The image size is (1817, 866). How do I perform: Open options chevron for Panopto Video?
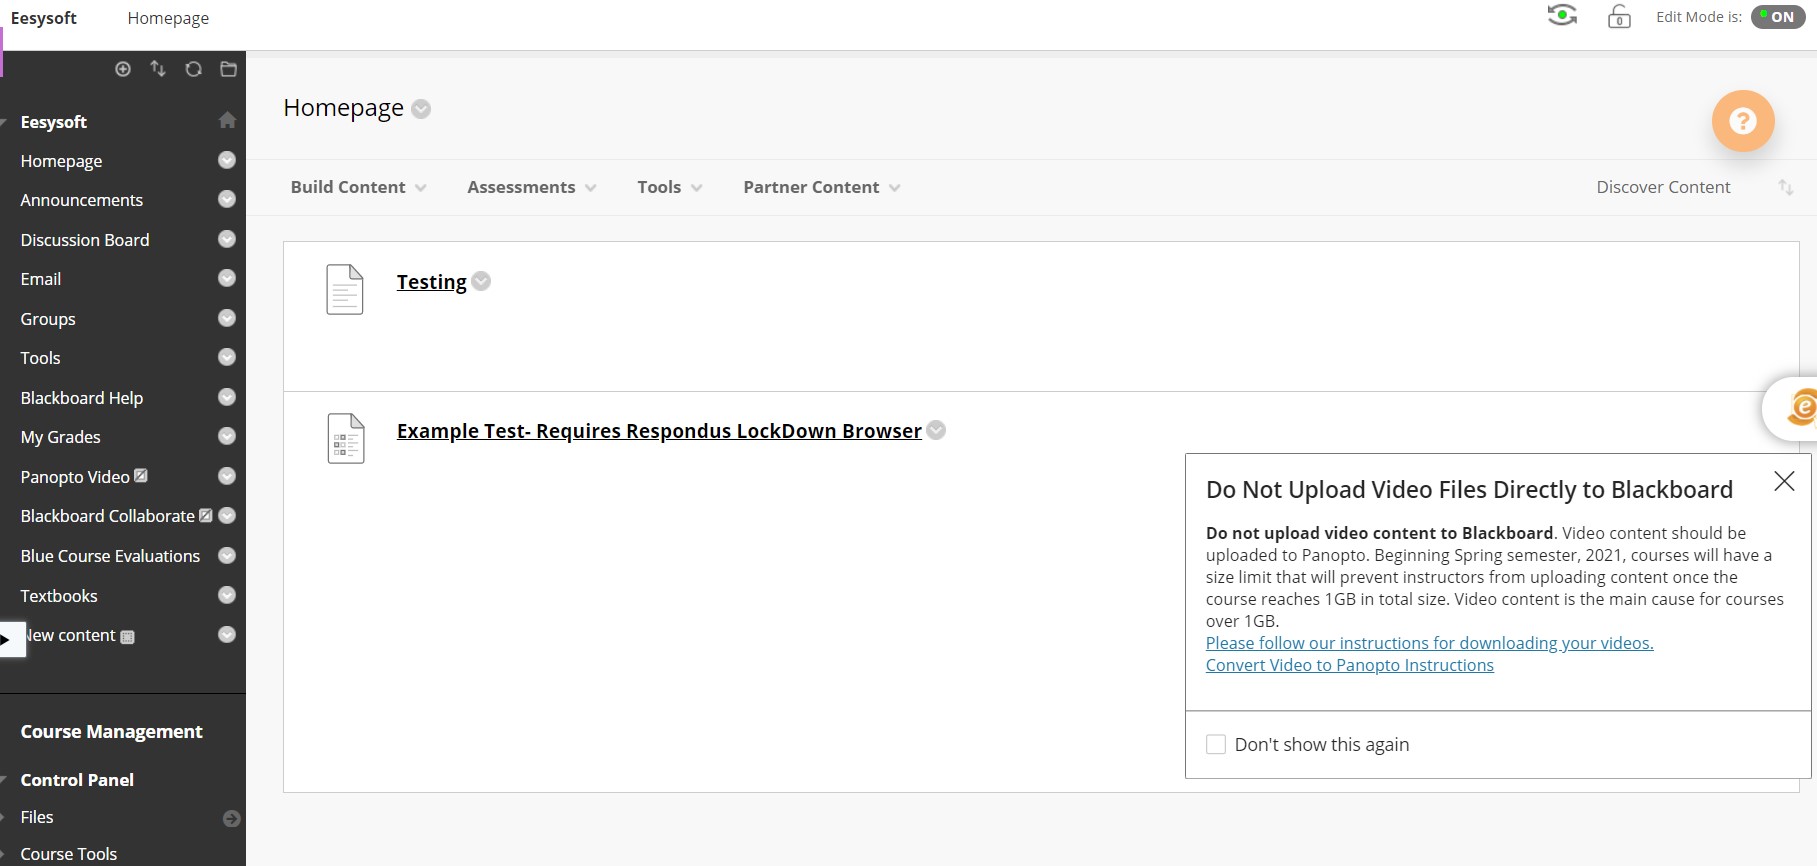pos(227,476)
